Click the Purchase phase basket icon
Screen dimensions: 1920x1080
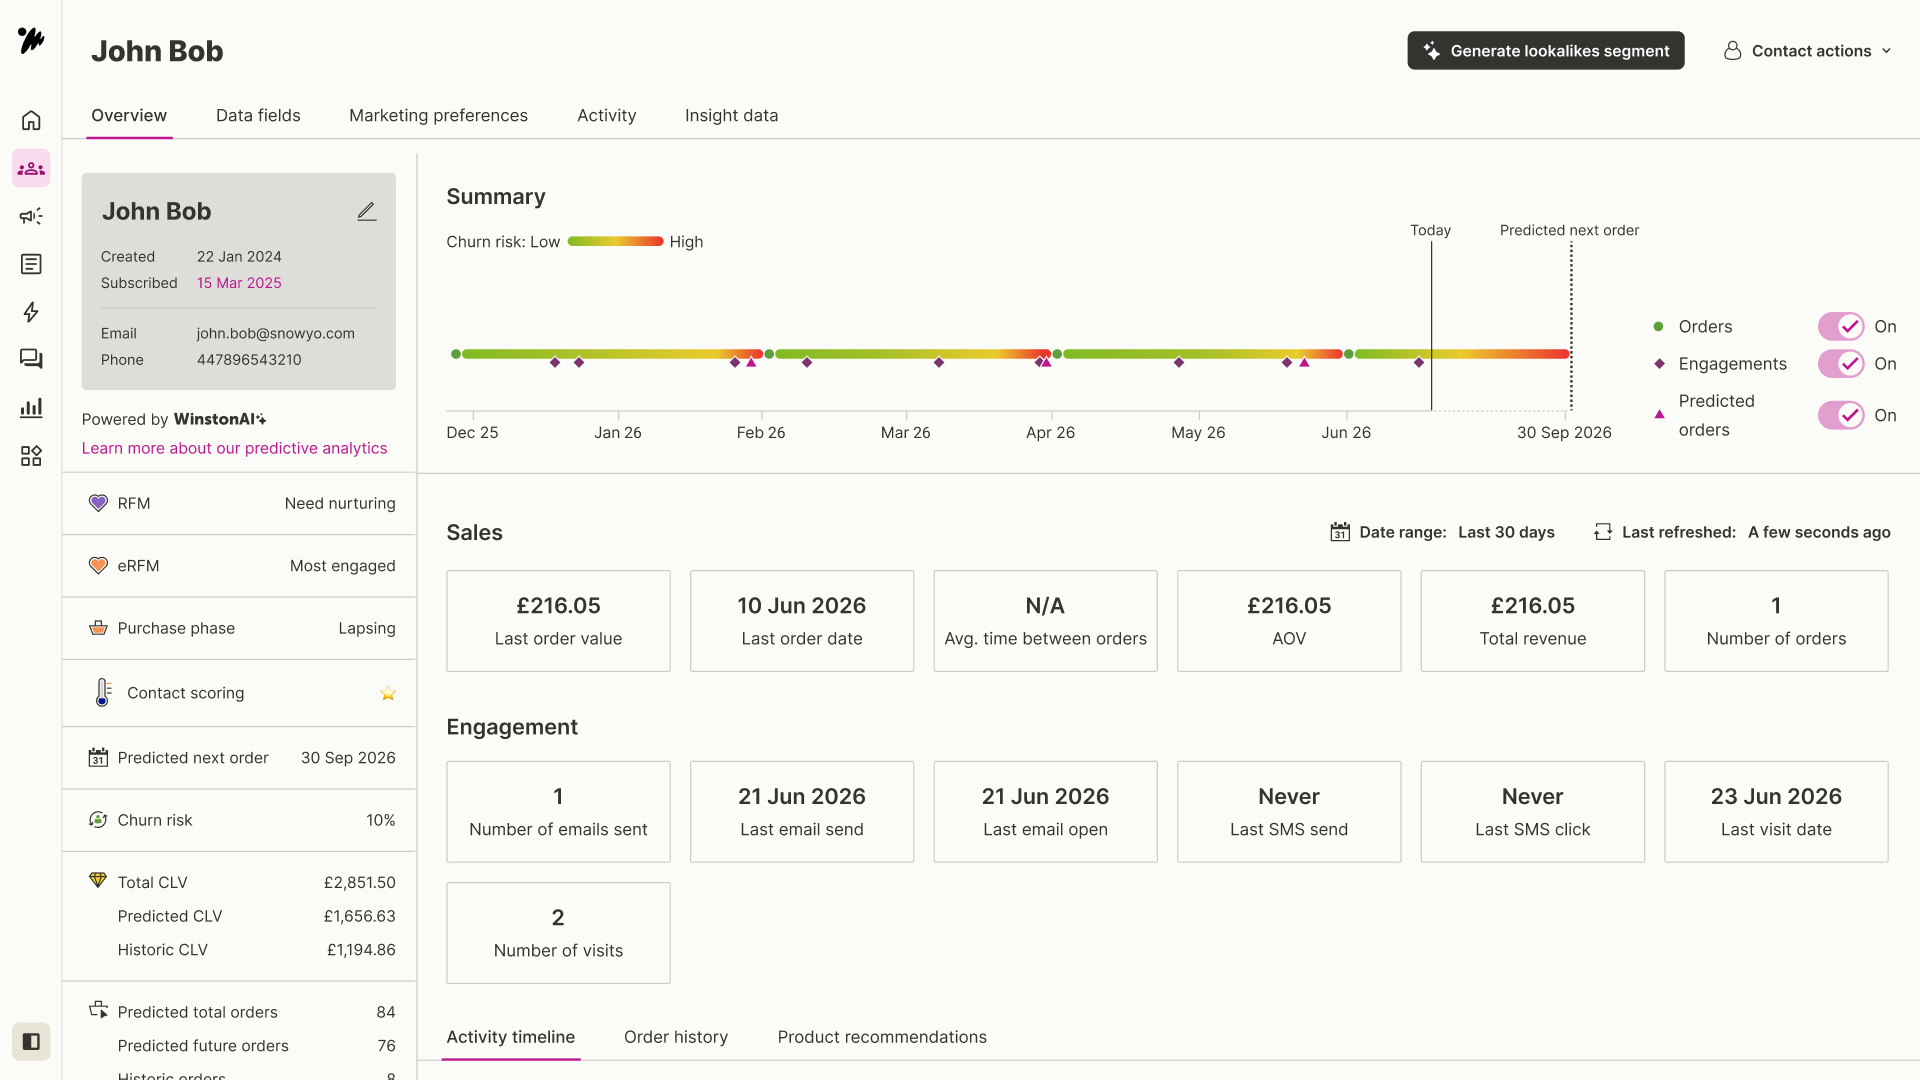pyautogui.click(x=98, y=628)
